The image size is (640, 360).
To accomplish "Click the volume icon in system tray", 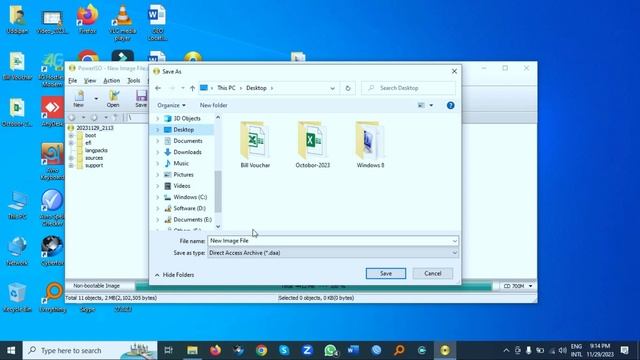I will point(563,350).
